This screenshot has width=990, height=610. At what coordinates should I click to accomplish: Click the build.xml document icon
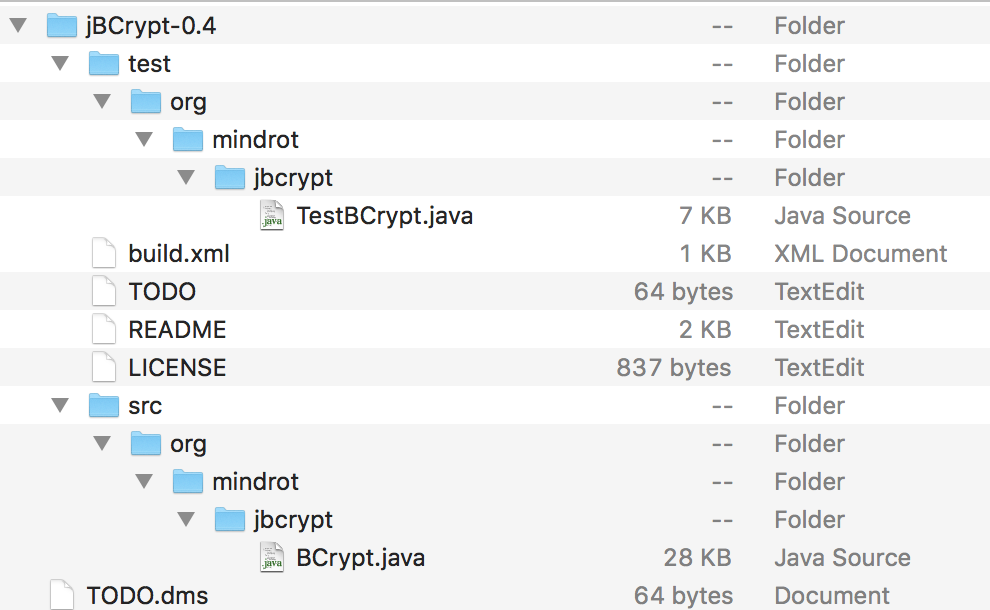click(104, 254)
